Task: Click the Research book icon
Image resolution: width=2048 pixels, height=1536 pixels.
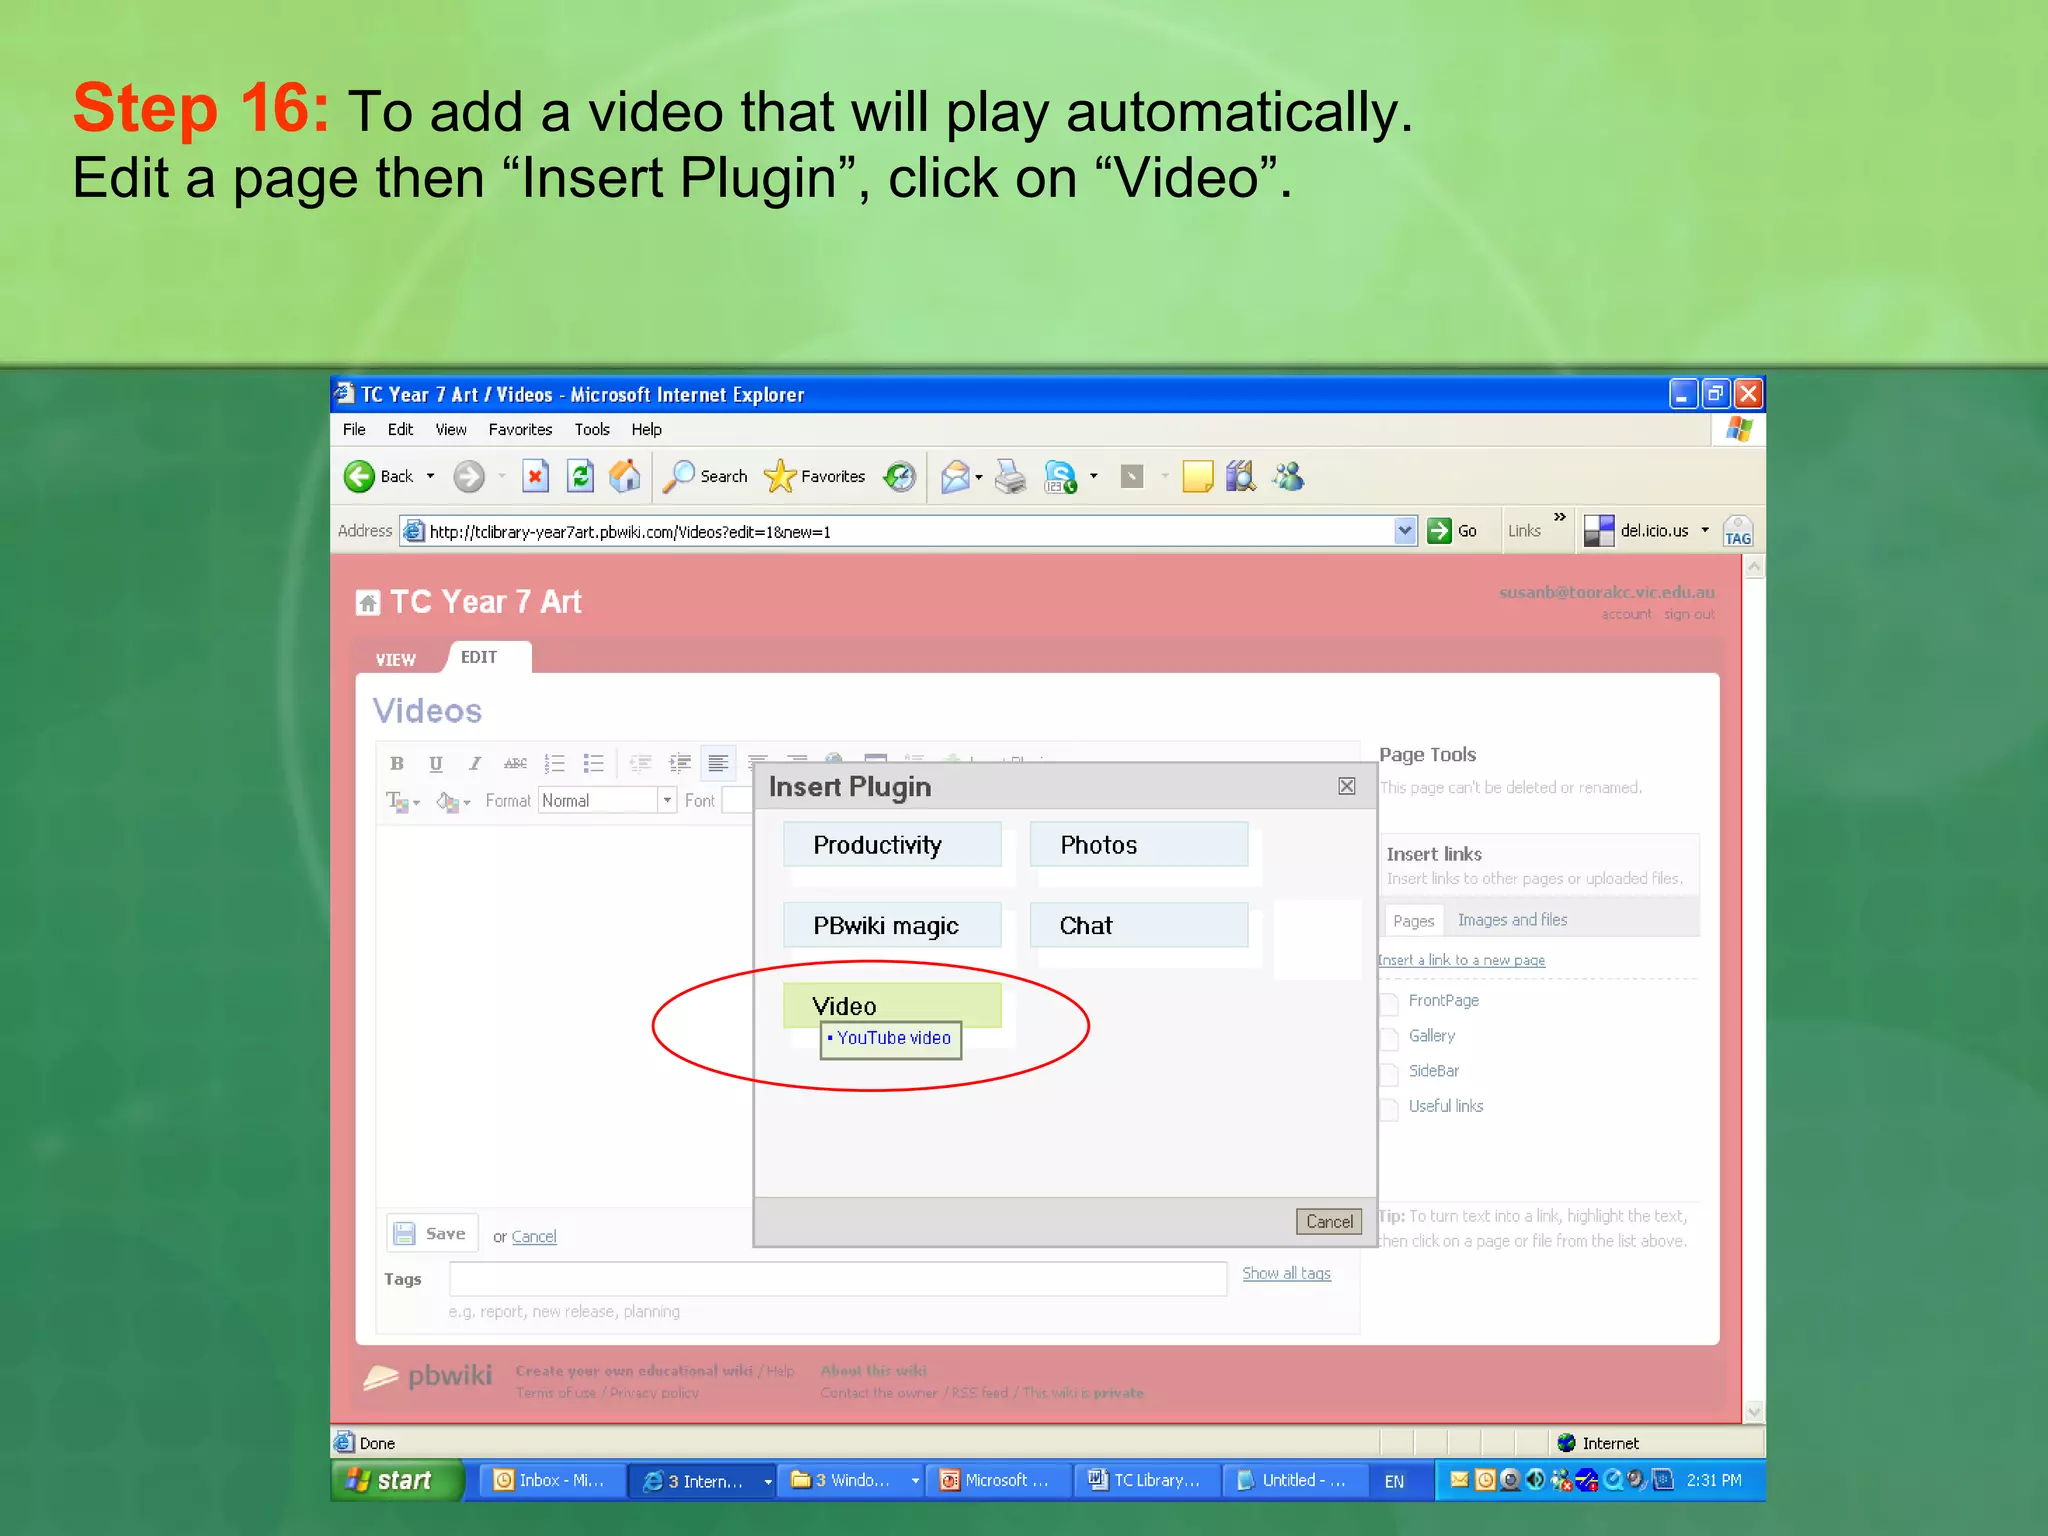Action: pos(1240,477)
